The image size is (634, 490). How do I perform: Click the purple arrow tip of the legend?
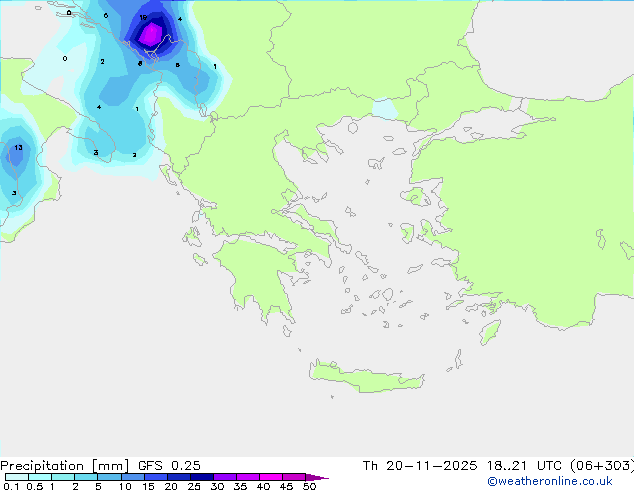point(317,477)
